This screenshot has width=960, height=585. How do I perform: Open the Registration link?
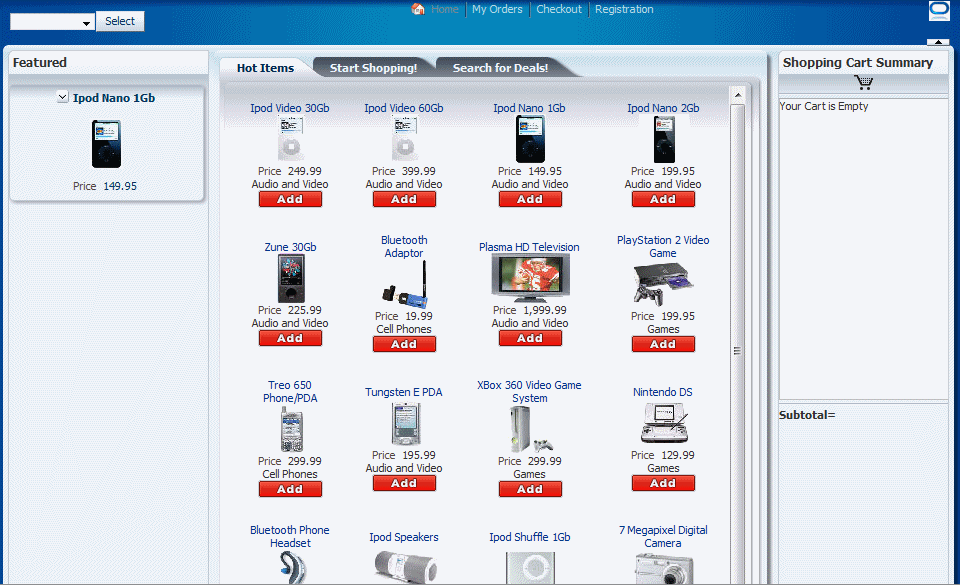(624, 9)
